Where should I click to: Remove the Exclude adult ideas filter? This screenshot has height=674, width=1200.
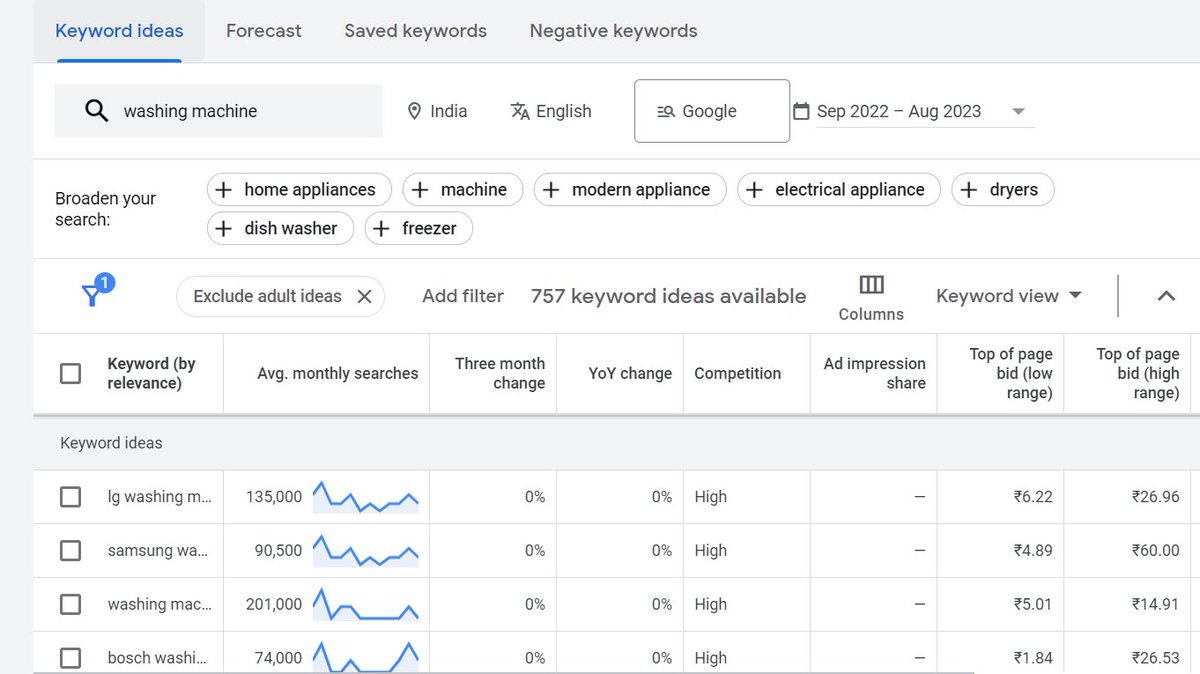(x=364, y=296)
